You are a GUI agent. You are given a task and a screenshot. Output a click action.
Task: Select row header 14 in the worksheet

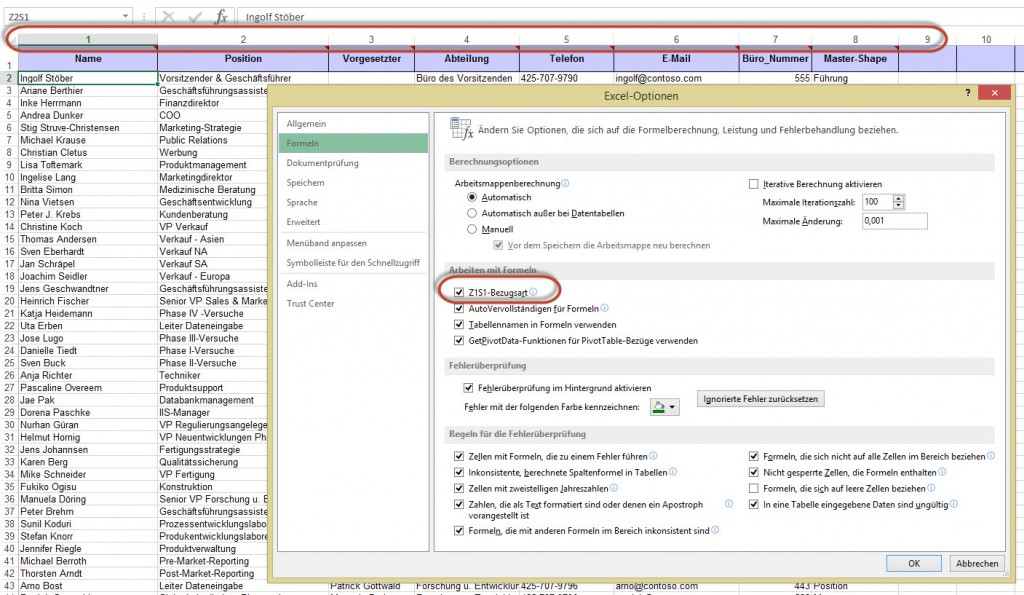(x=9, y=227)
